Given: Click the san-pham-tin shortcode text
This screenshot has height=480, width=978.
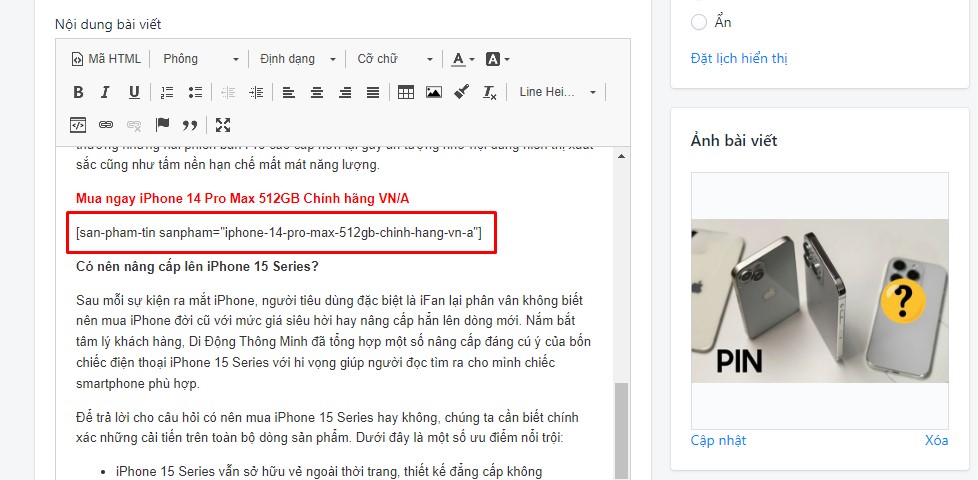Looking at the screenshot, I should (x=279, y=233).
